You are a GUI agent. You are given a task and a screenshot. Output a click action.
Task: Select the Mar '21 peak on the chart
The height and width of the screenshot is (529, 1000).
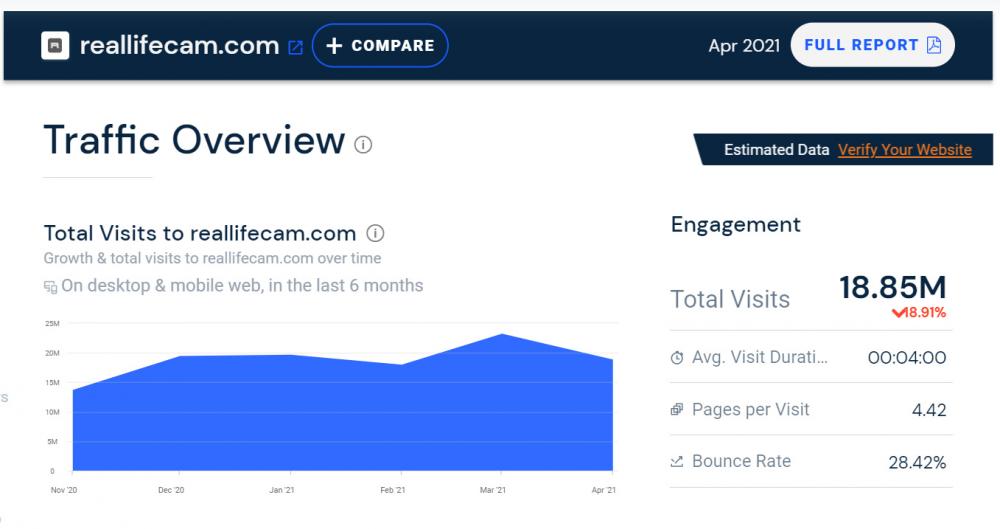point(501,335)
